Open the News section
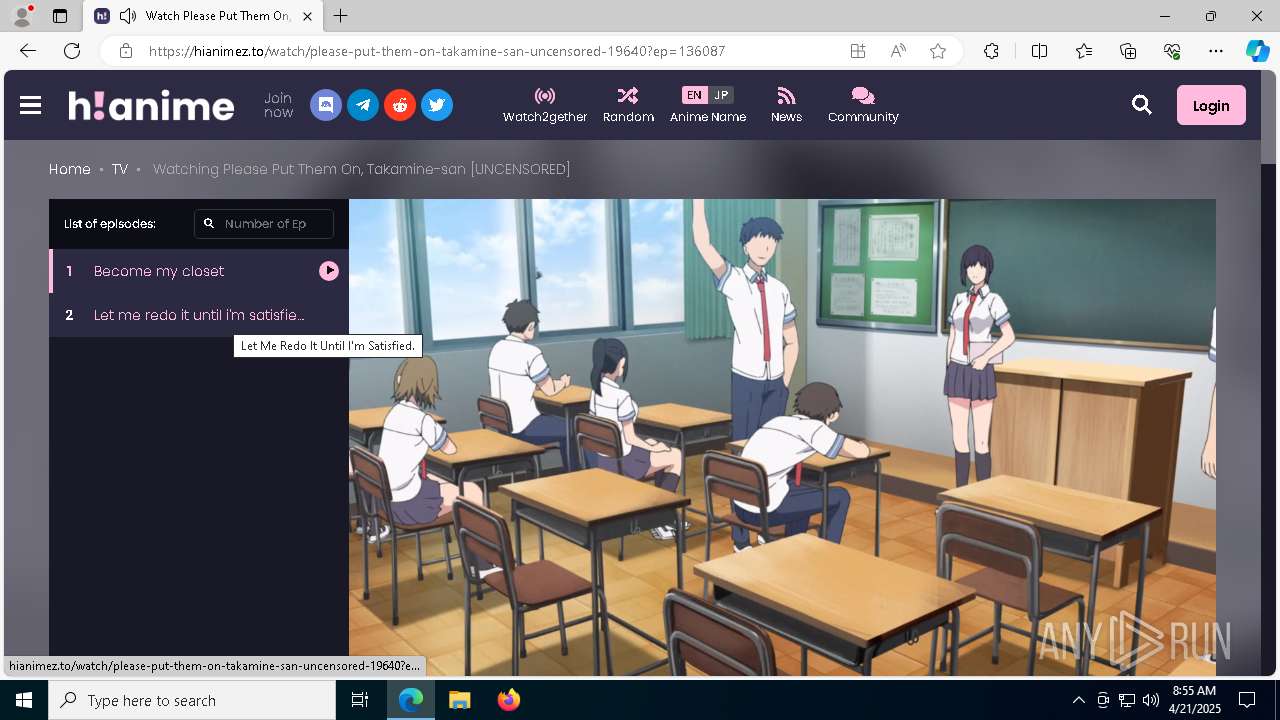1280x720 pixels. pyautogui.click(x=786, y=105)
